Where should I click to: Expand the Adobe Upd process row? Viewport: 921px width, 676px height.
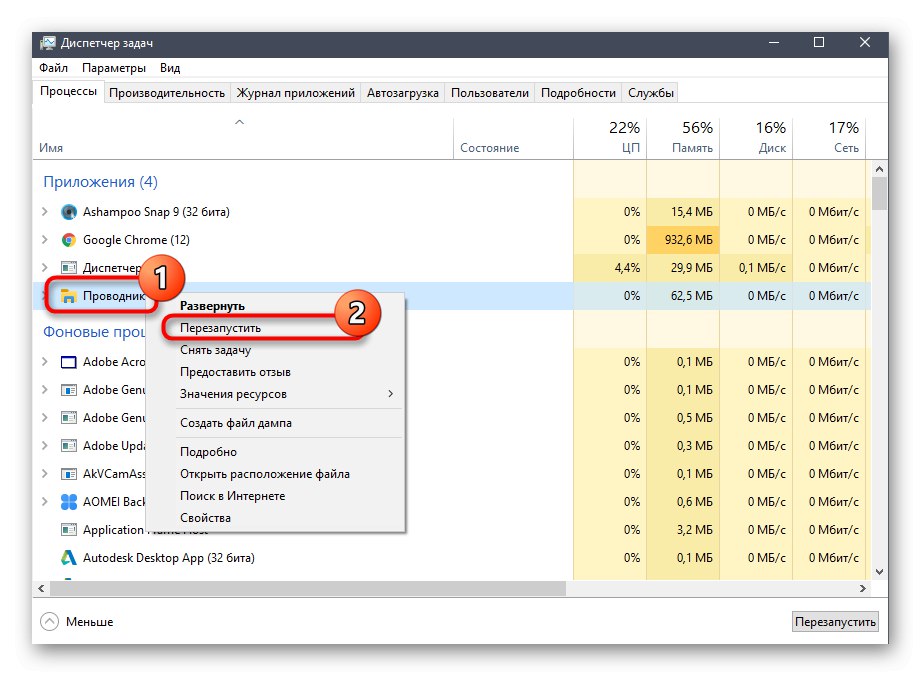[x=45, y=446]
